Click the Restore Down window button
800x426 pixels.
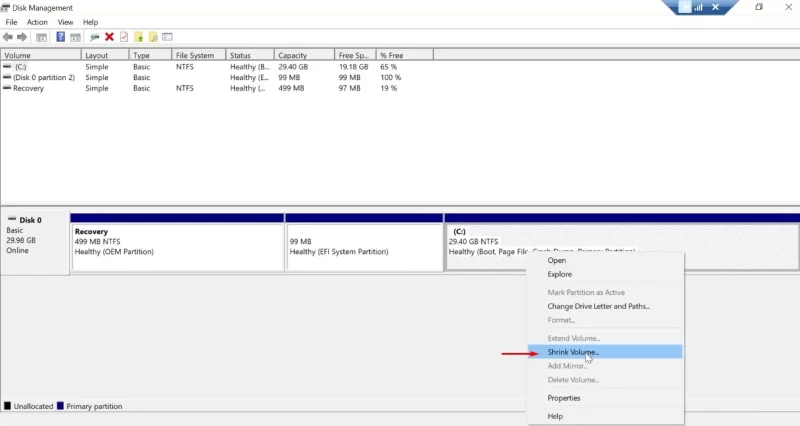click(759, 7)
